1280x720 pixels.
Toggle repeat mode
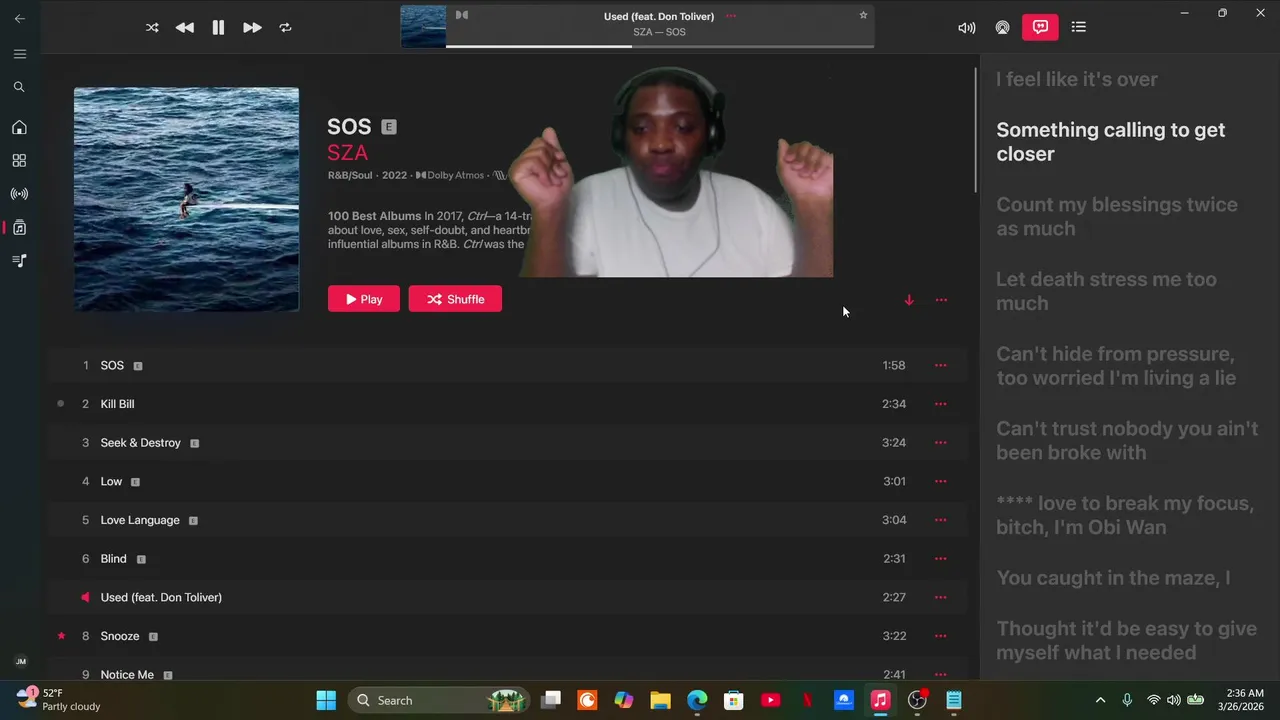point(285,28)
